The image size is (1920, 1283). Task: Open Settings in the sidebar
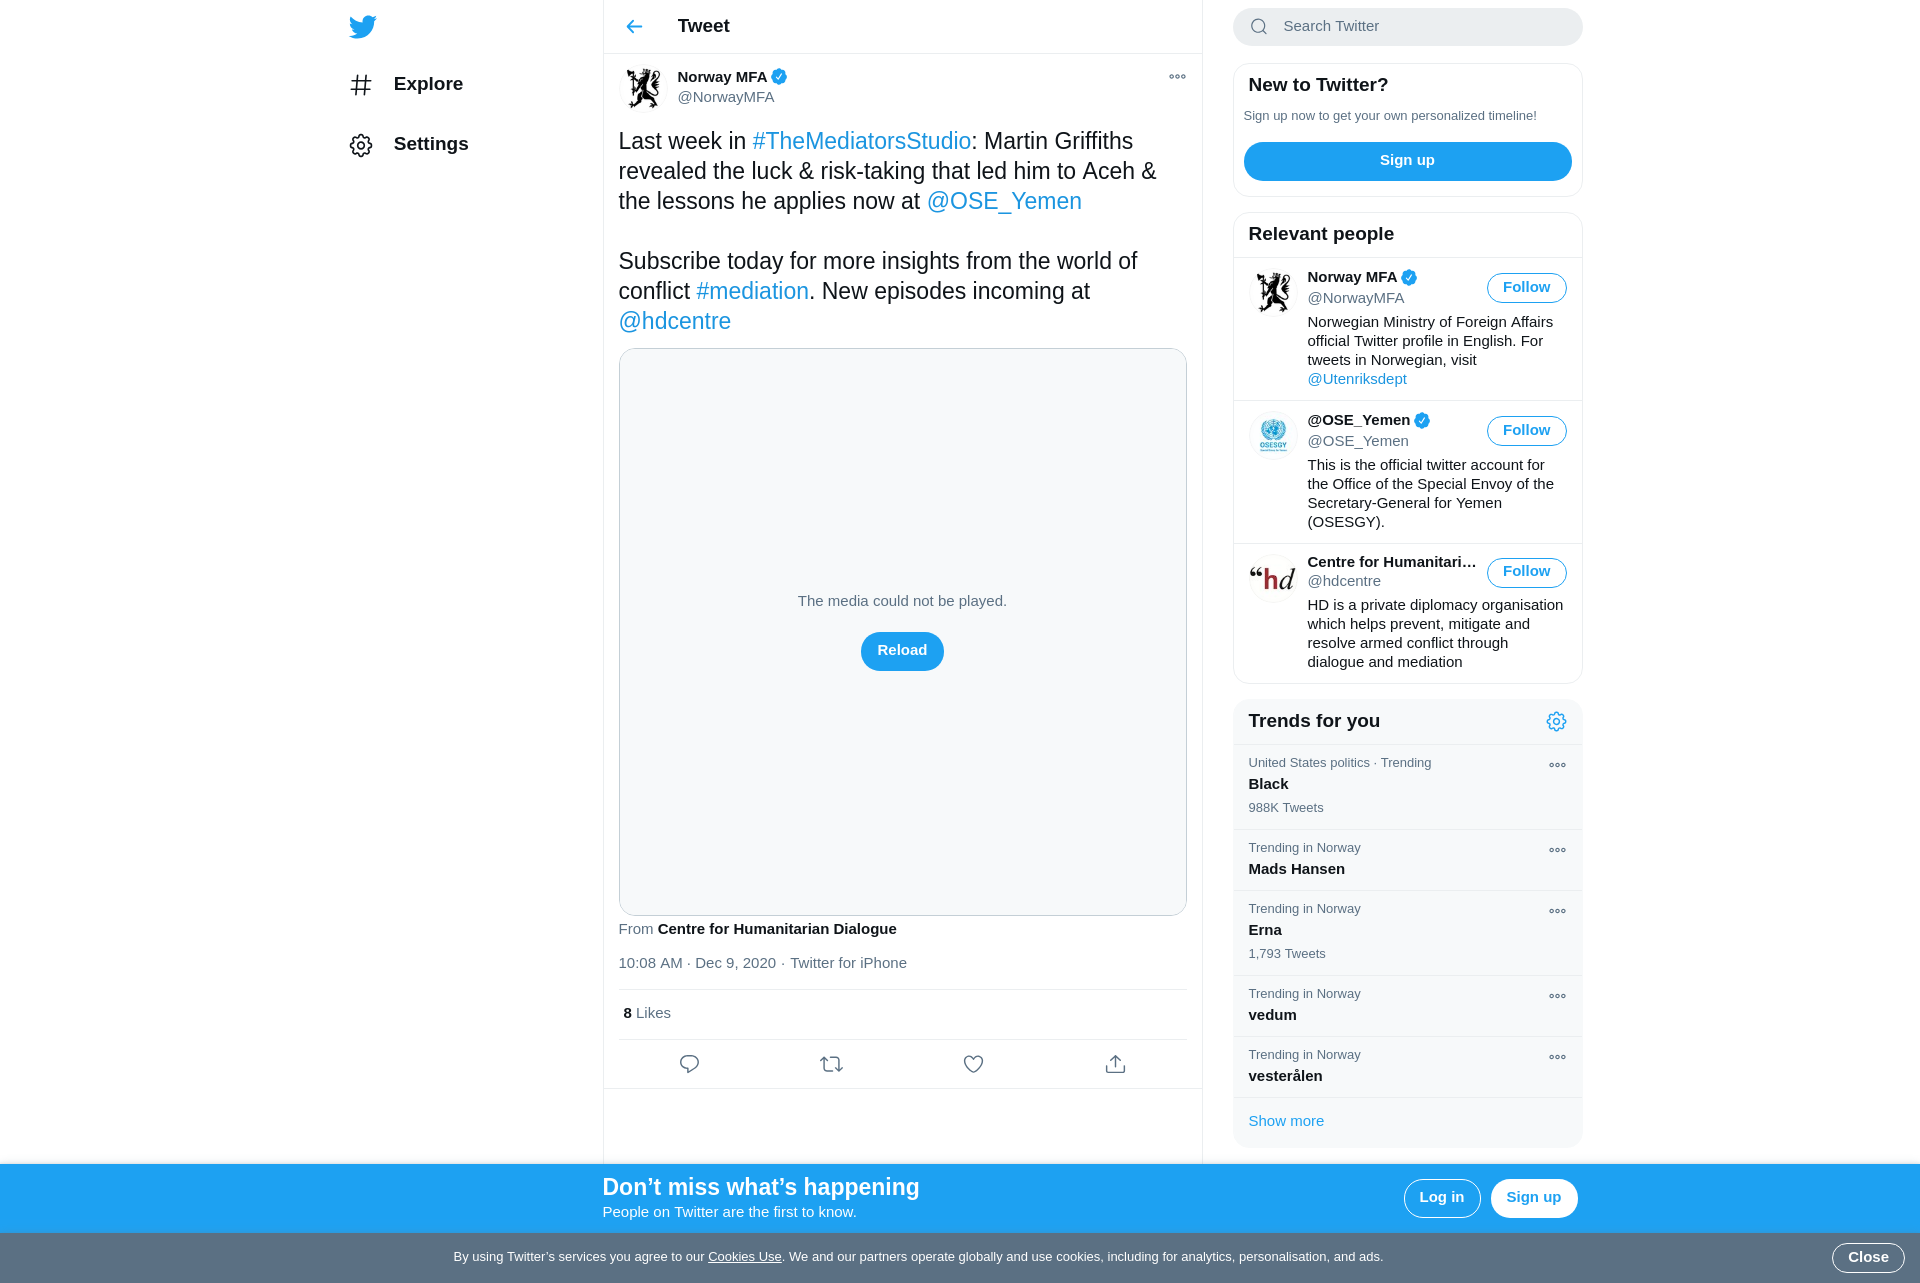[410, 145]
